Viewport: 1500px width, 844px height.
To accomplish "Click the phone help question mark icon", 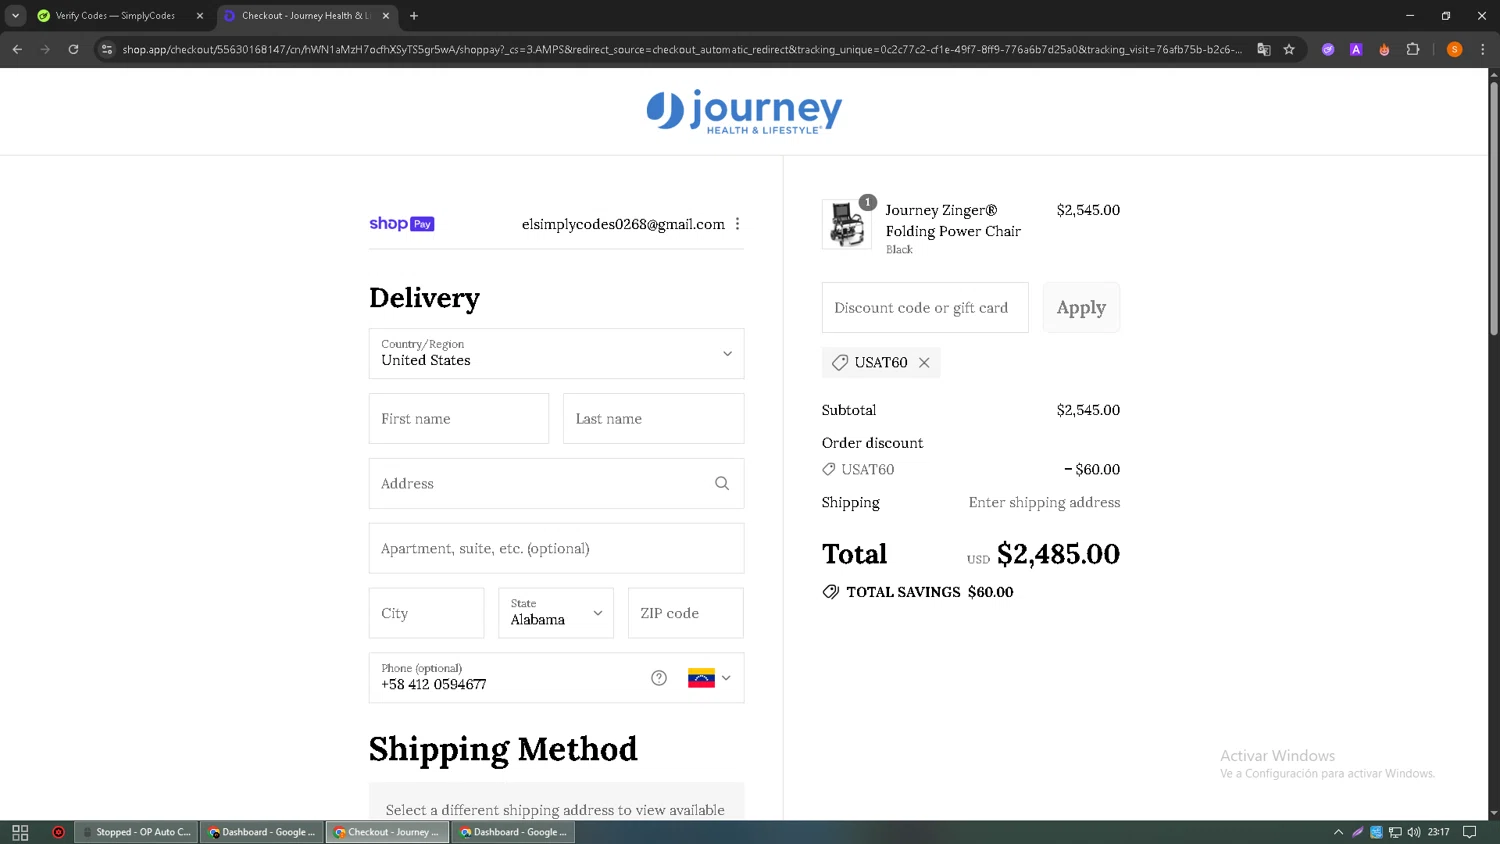I will [659, 678].
